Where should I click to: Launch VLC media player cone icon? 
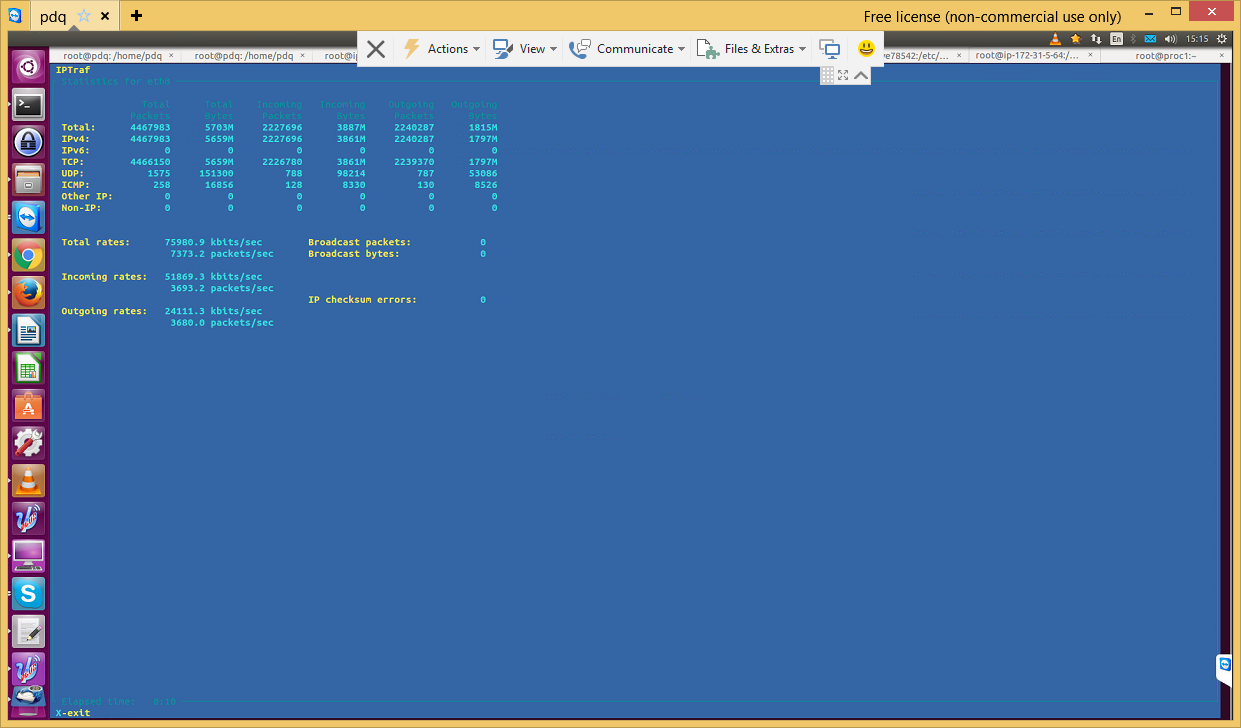(28, 480)
